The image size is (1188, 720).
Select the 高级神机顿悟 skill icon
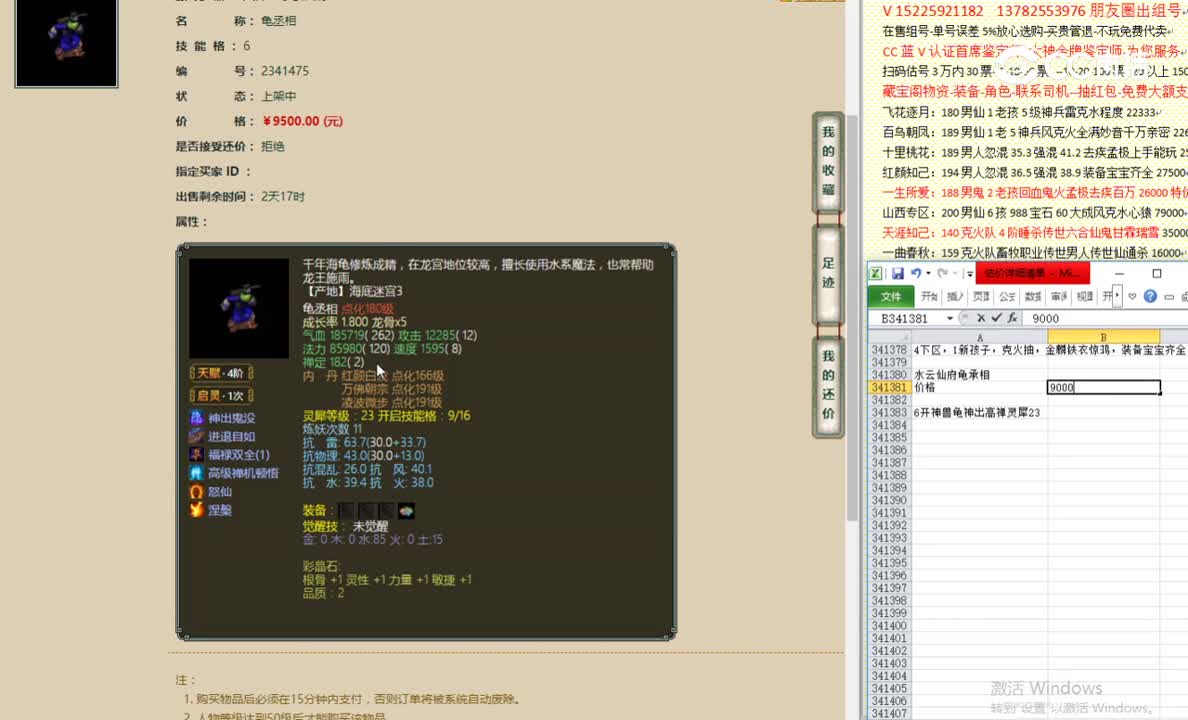(x=195, y=473)
